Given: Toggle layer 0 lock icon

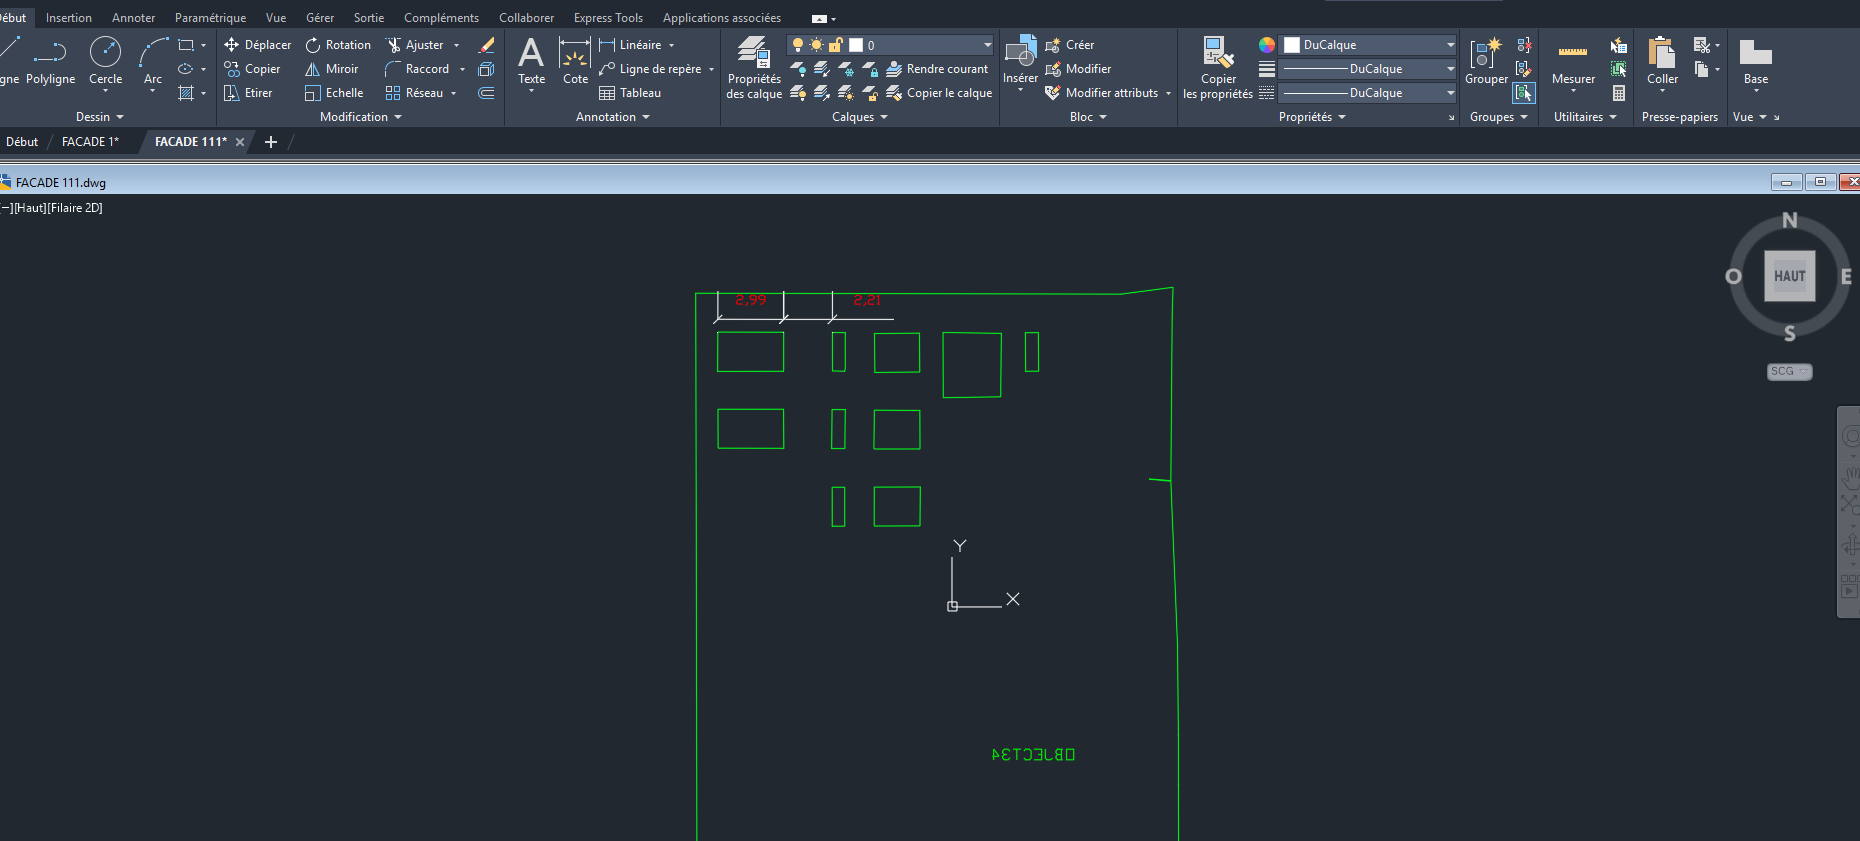Looking at the screenshot, I should click(x=836, y=45).
